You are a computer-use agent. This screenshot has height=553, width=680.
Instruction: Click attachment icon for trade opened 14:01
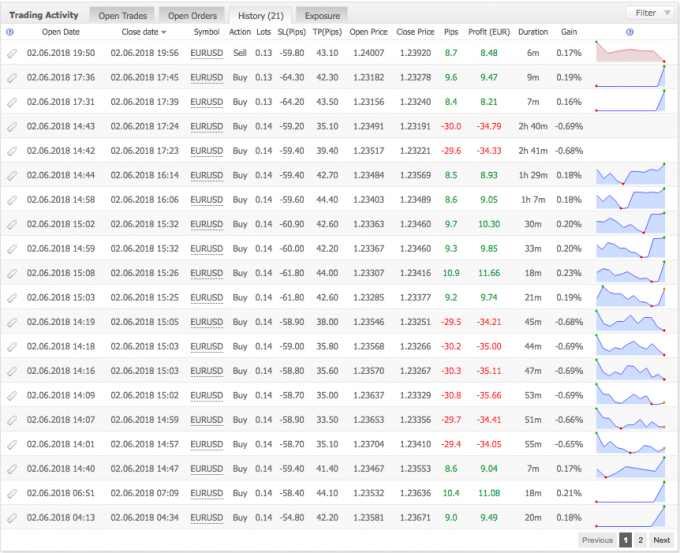pyautogui.click(x=12, y=445)
